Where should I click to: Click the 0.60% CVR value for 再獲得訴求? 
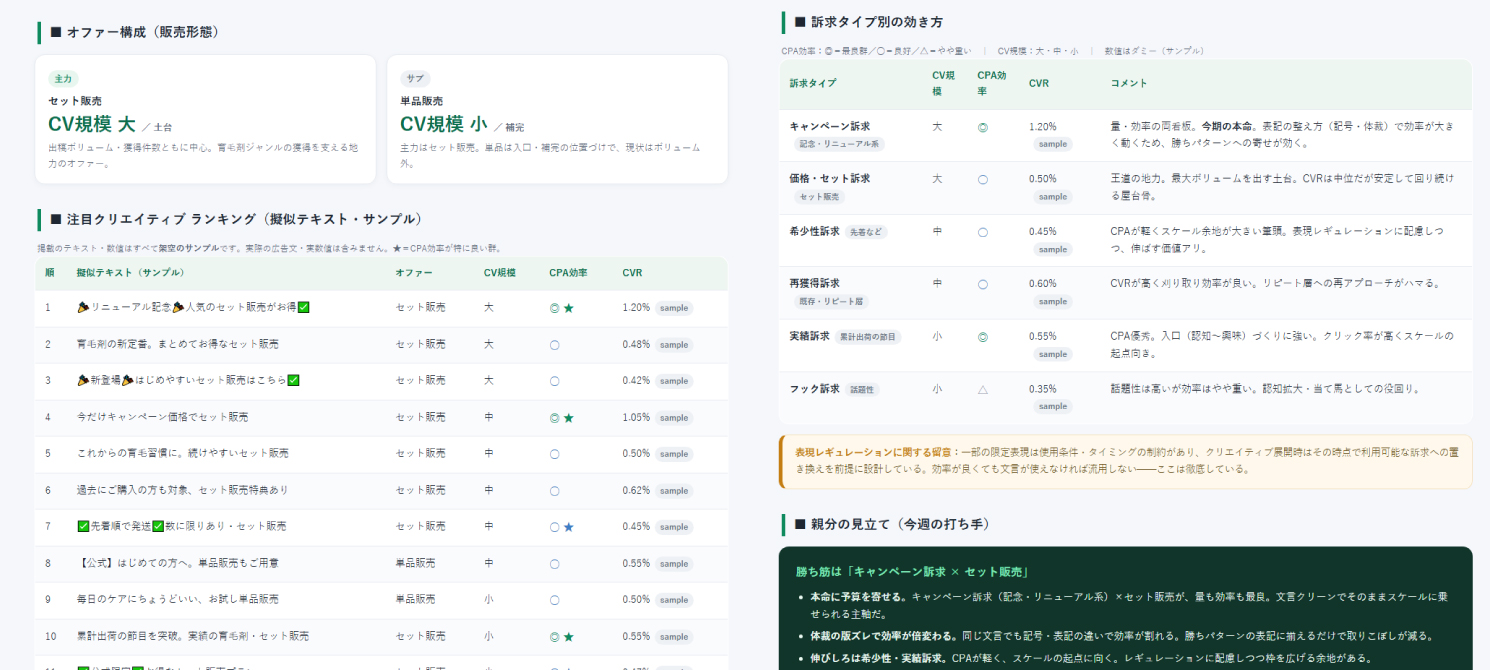[x=1043, y=284]
